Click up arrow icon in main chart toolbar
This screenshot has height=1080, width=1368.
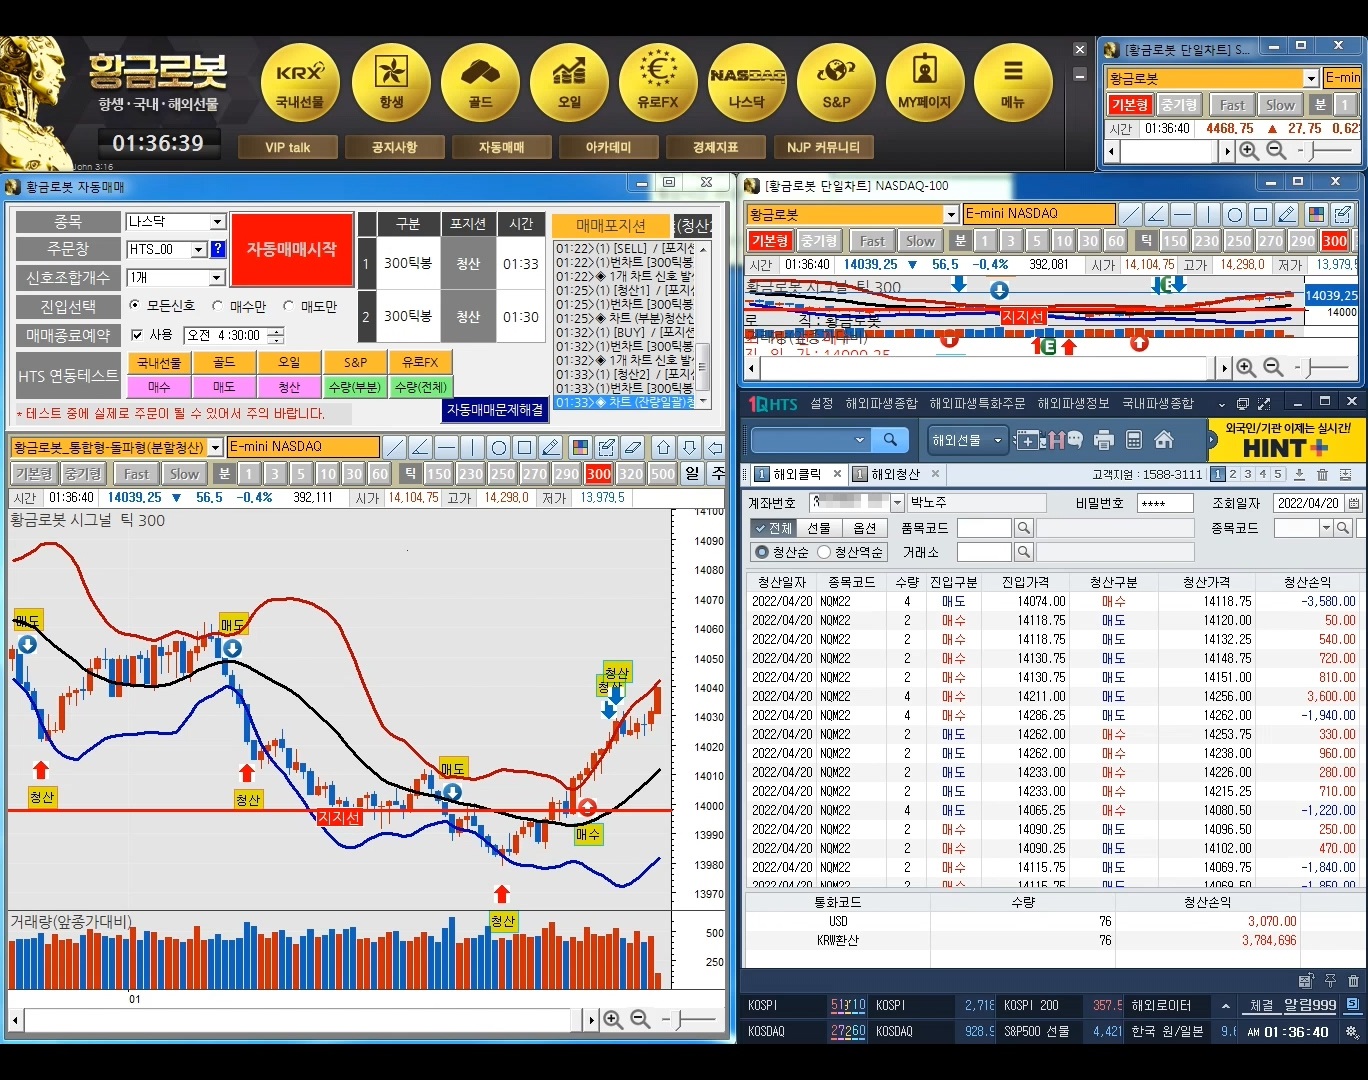coord(663,447)
